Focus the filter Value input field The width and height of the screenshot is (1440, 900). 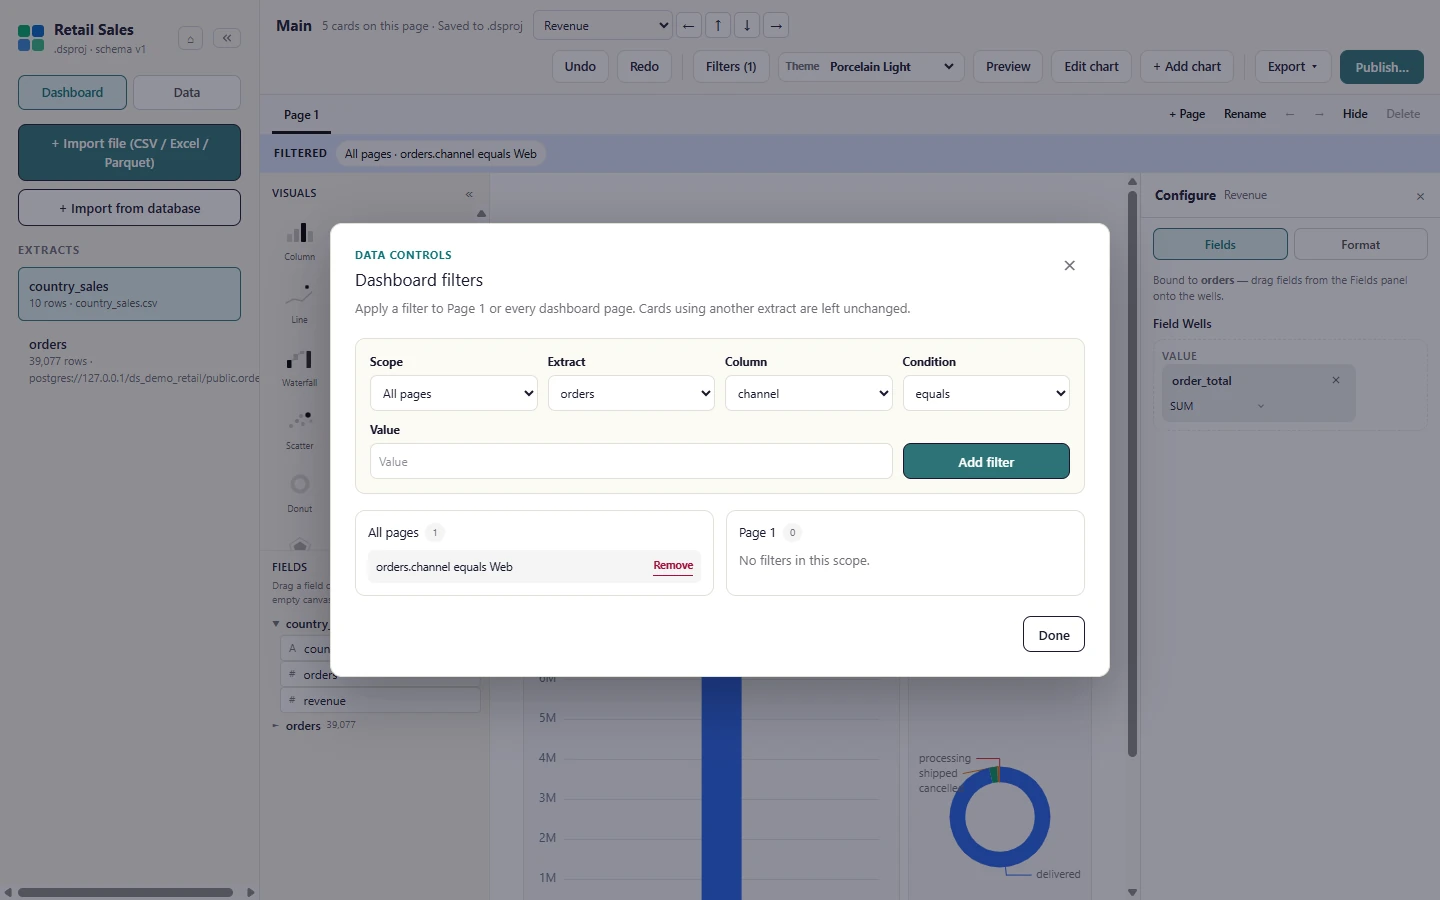(x=631, y=462)
